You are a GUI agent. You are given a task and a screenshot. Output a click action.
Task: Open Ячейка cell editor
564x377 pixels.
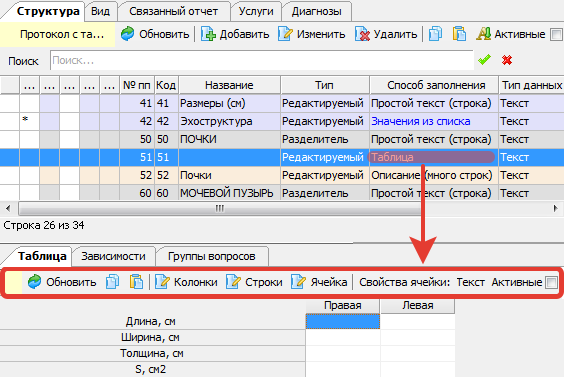[319, 282]
